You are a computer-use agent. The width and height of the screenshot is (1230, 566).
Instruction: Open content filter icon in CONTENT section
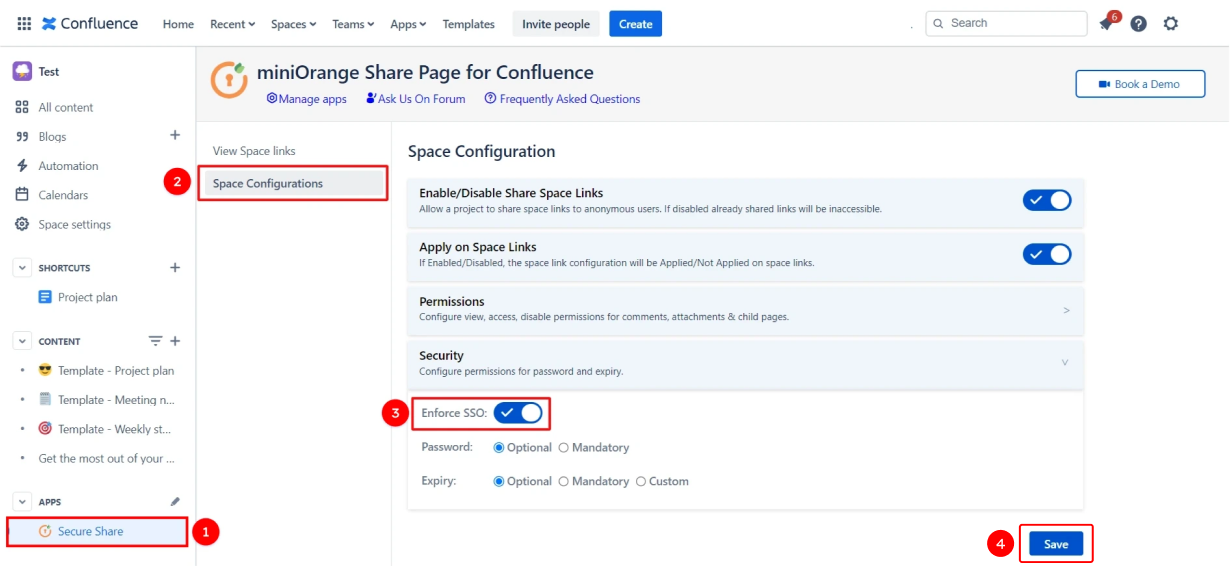(155, 341)
